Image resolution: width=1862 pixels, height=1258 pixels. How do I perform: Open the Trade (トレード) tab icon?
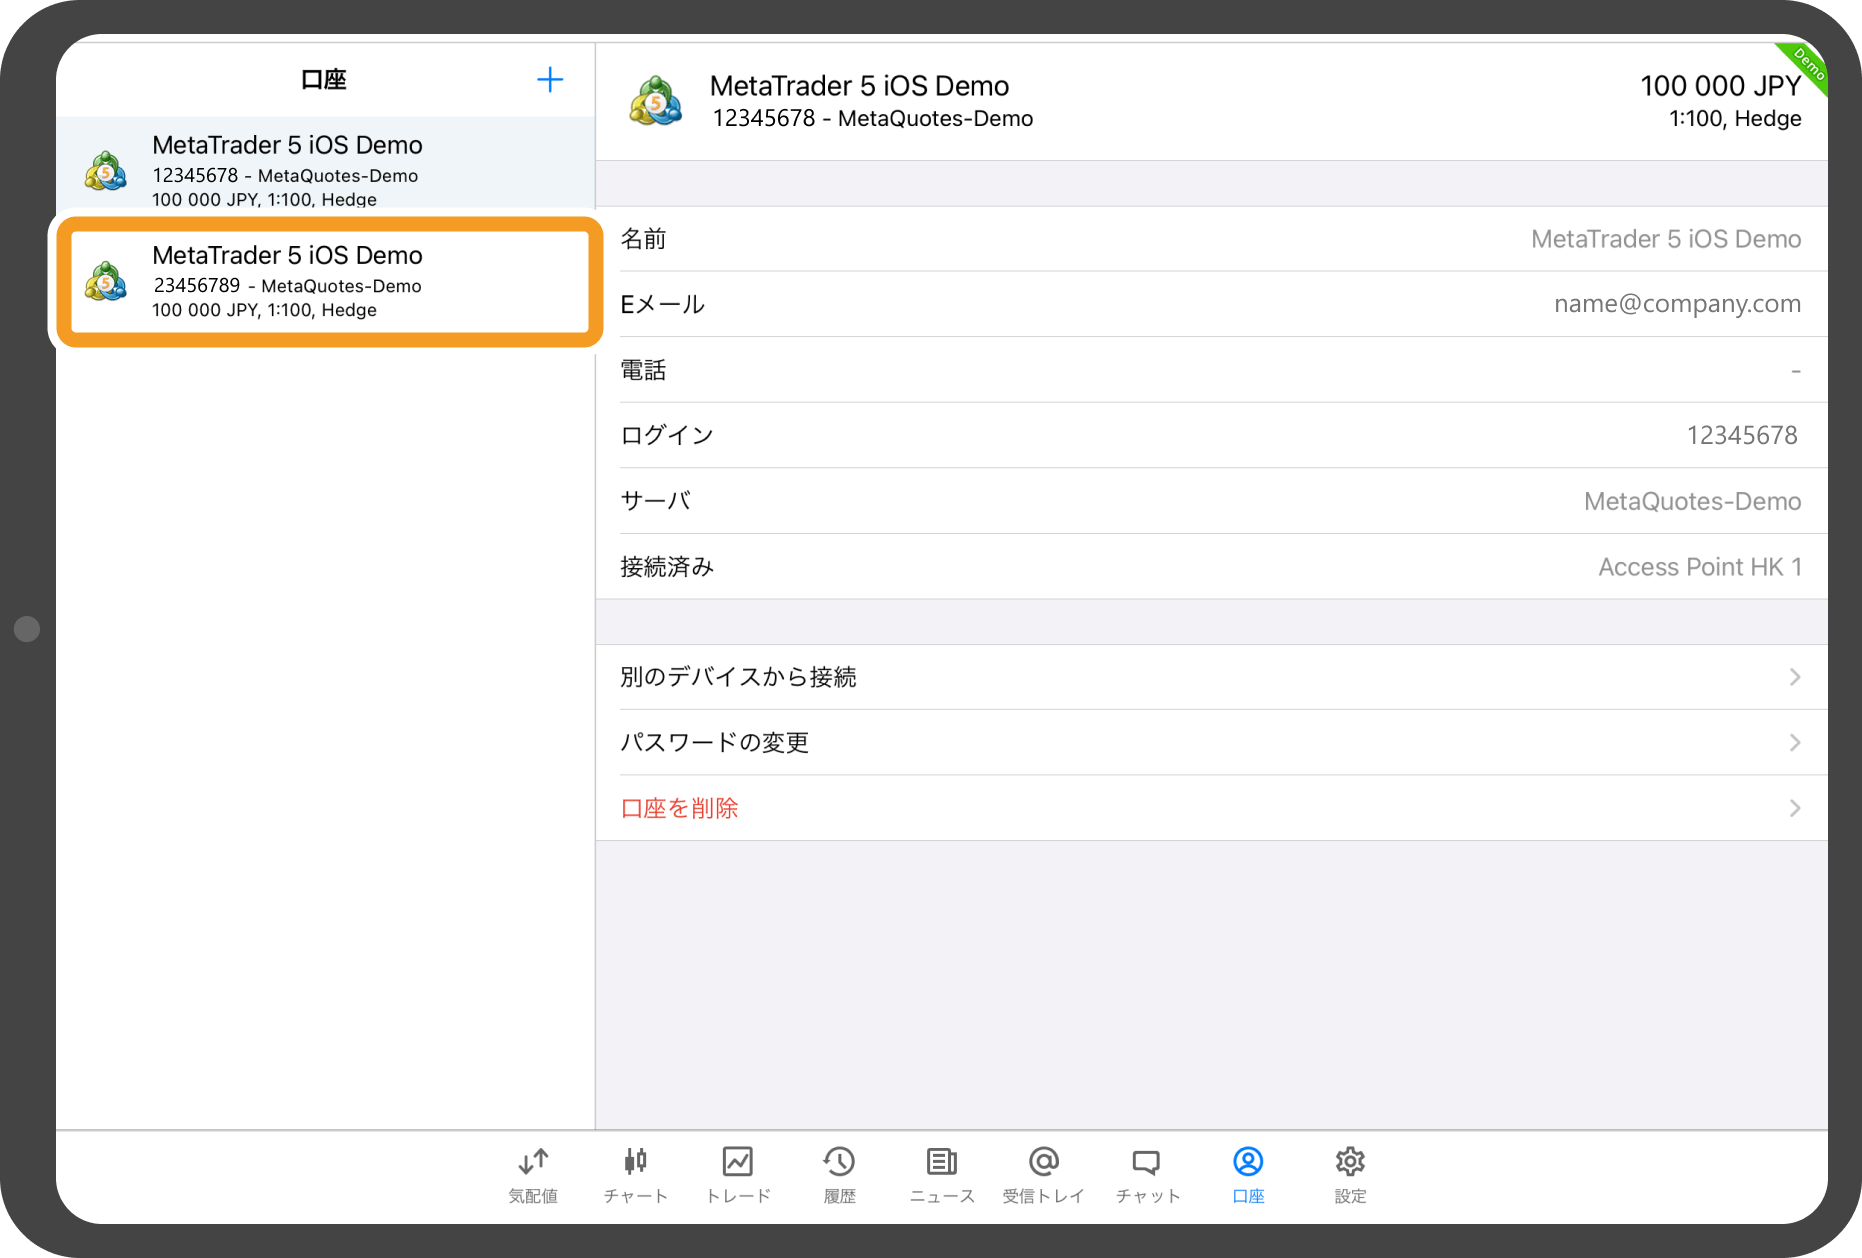point(738,1162)
